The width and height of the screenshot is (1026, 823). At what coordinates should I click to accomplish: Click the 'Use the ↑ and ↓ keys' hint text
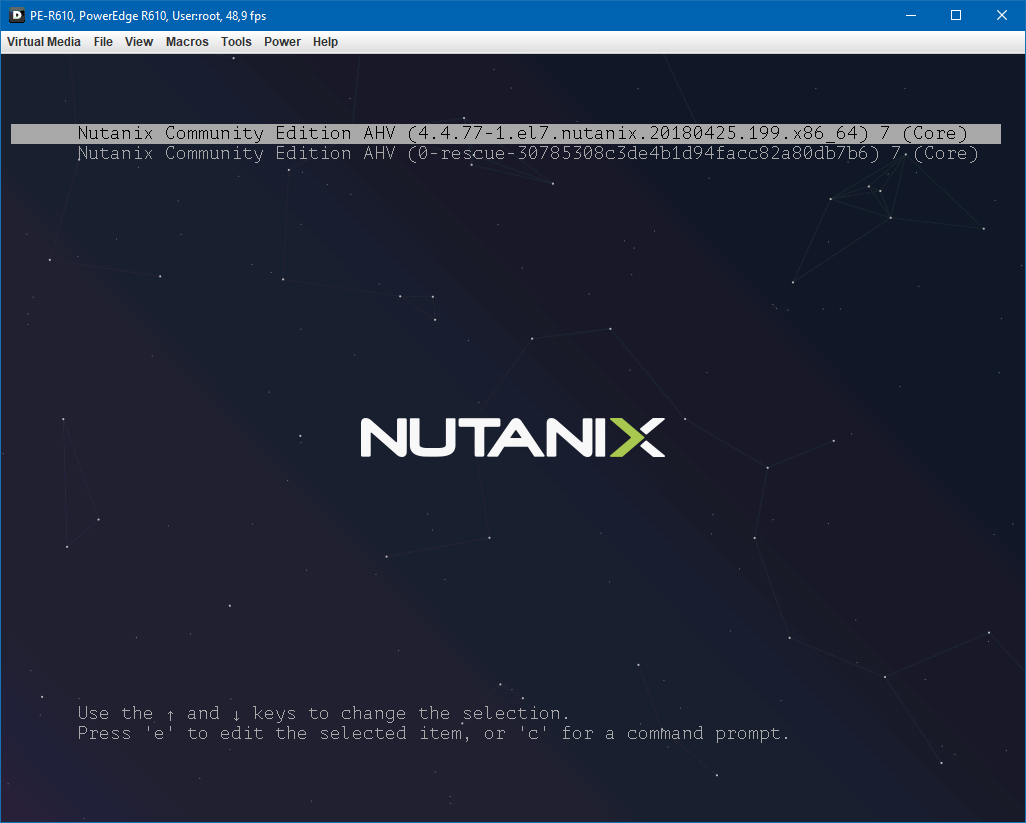[x=323, y=713]
